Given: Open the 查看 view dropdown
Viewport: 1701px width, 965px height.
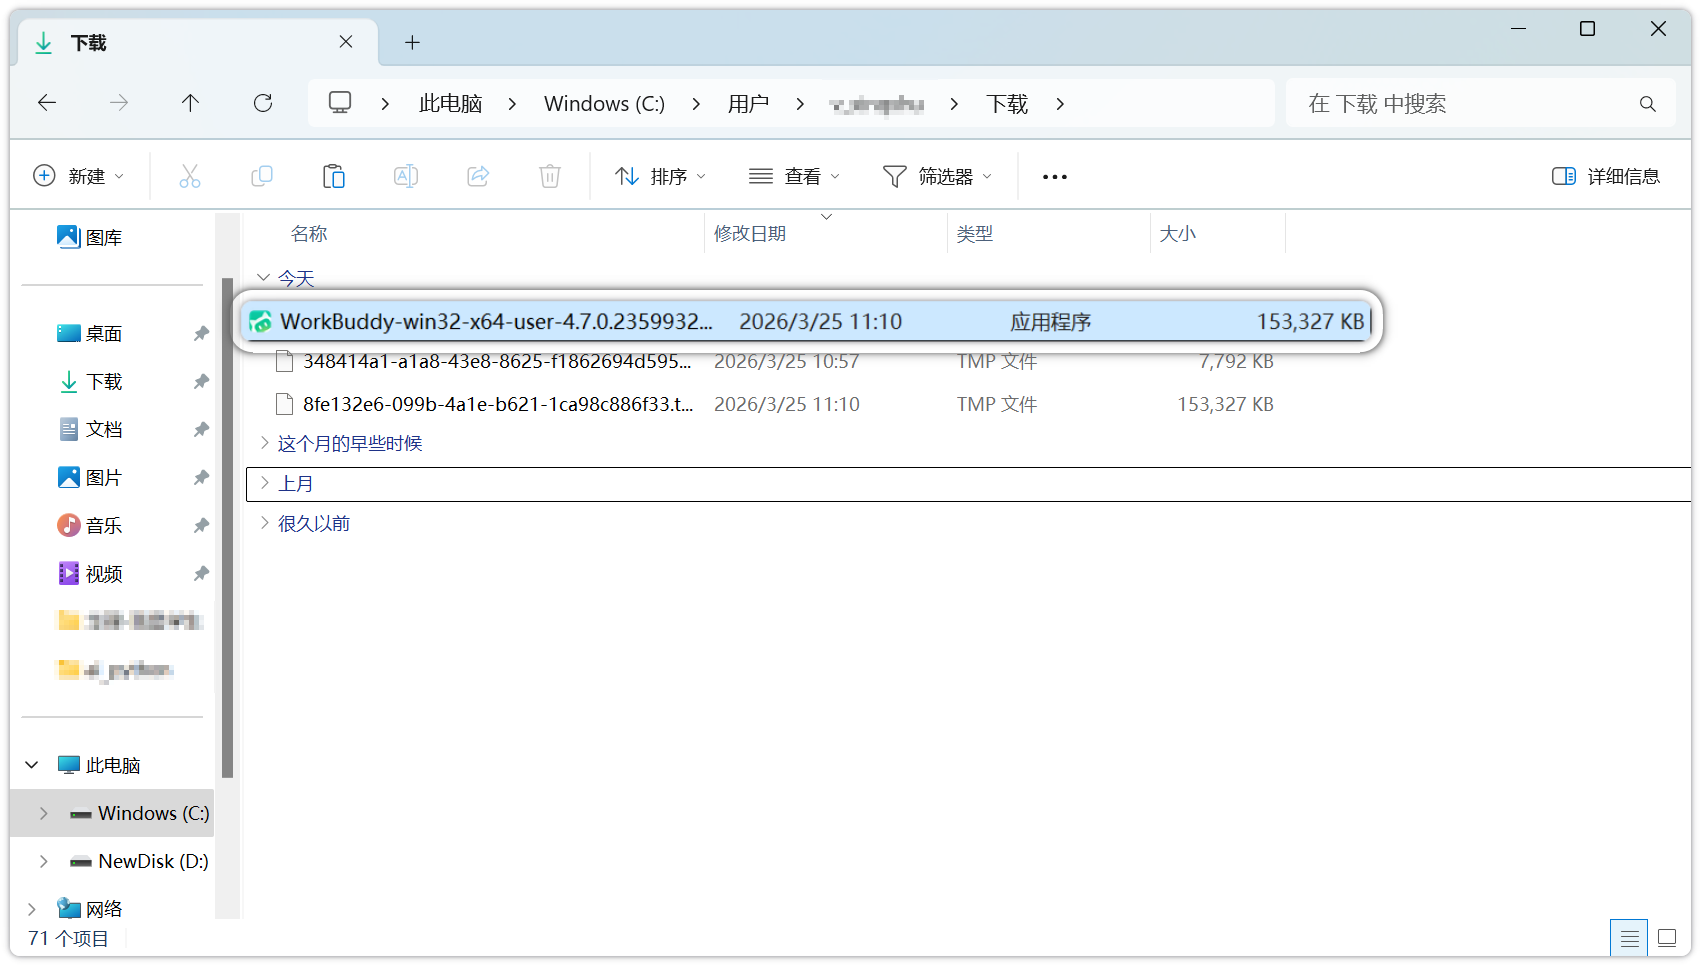Looking at the screenshot, I should (x=795, y=177).
